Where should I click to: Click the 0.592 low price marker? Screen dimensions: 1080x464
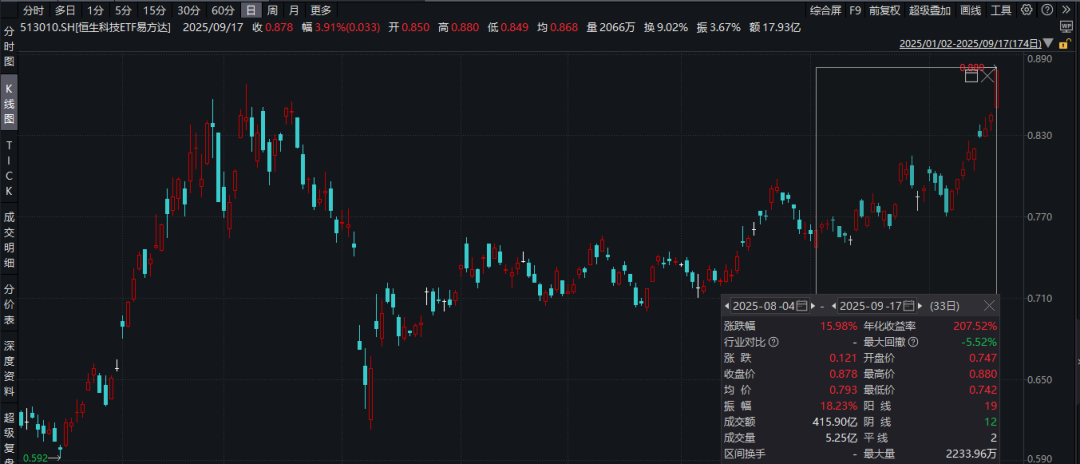pyautogui.click(x=34, y=457)
